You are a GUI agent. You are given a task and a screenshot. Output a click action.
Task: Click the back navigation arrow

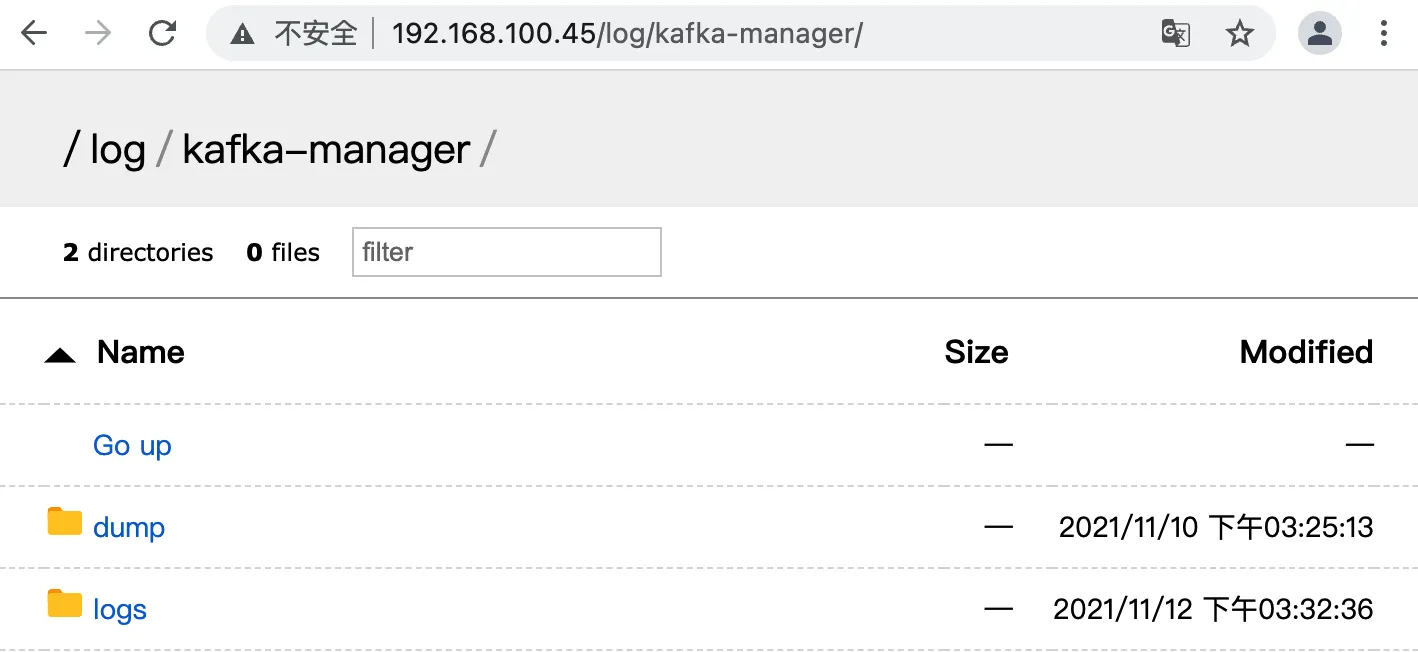click(34, 32)
